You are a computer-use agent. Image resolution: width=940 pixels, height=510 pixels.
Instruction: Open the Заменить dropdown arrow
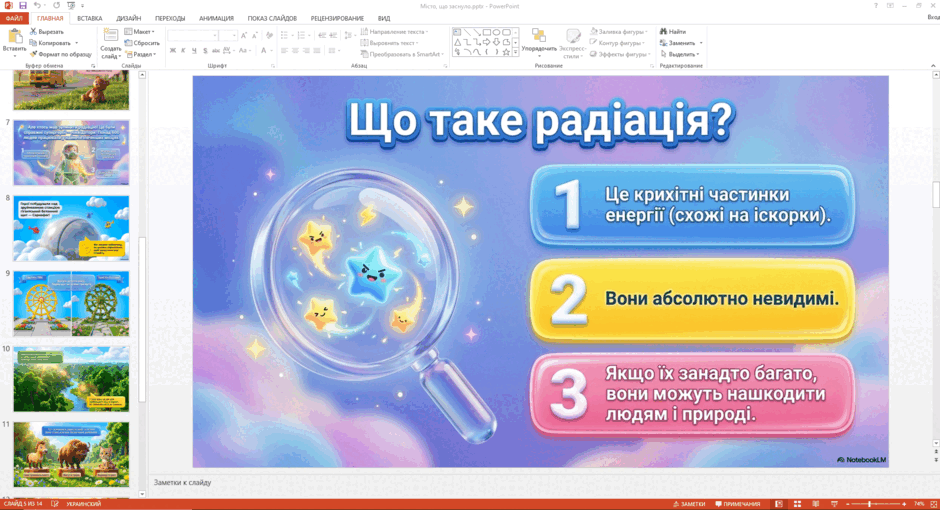point(701,43)
